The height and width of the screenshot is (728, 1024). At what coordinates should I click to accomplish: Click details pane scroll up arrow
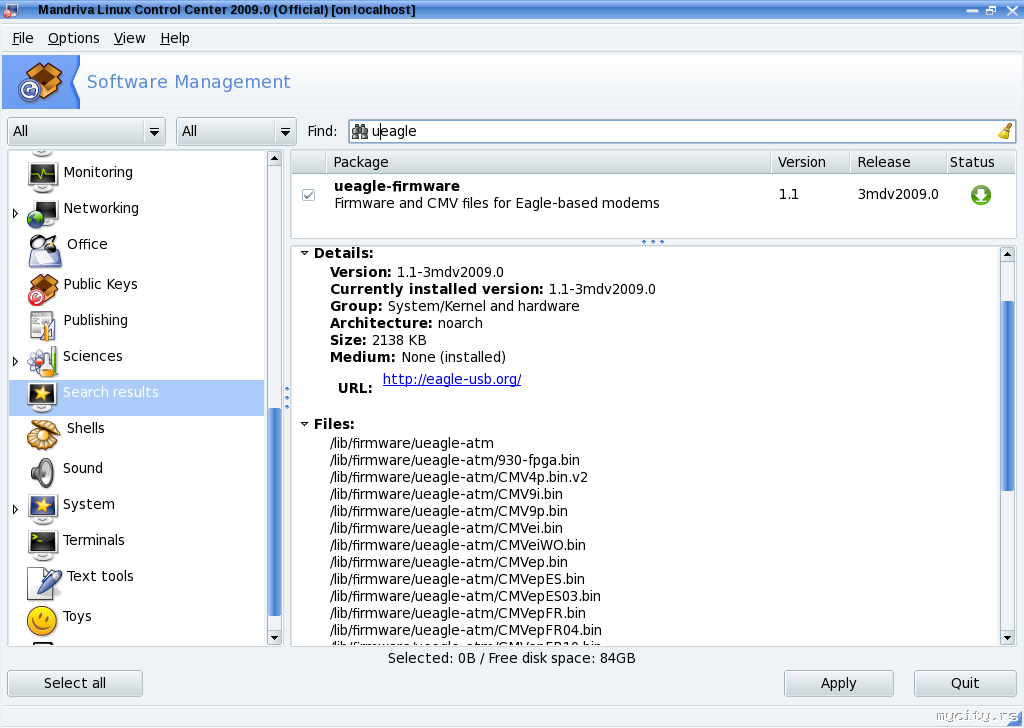[1007, 255]
